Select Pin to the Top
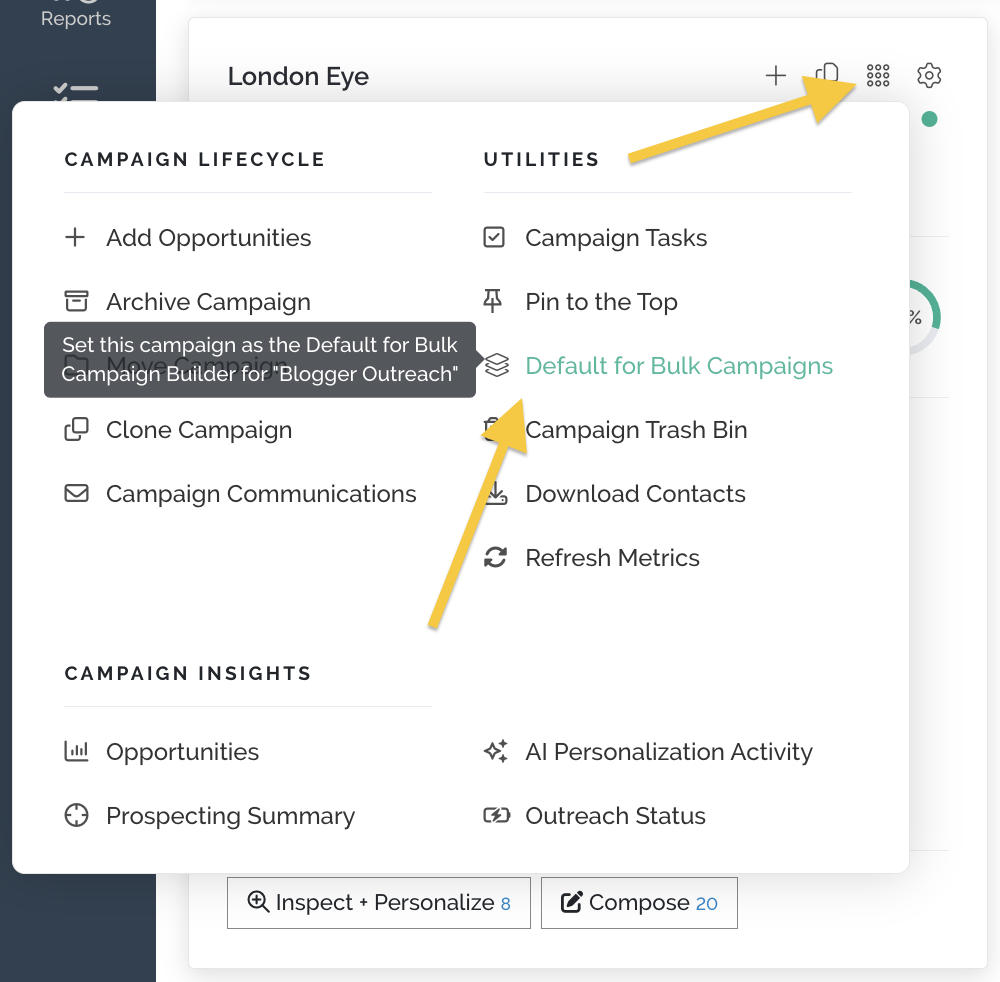 coord(601,302)
